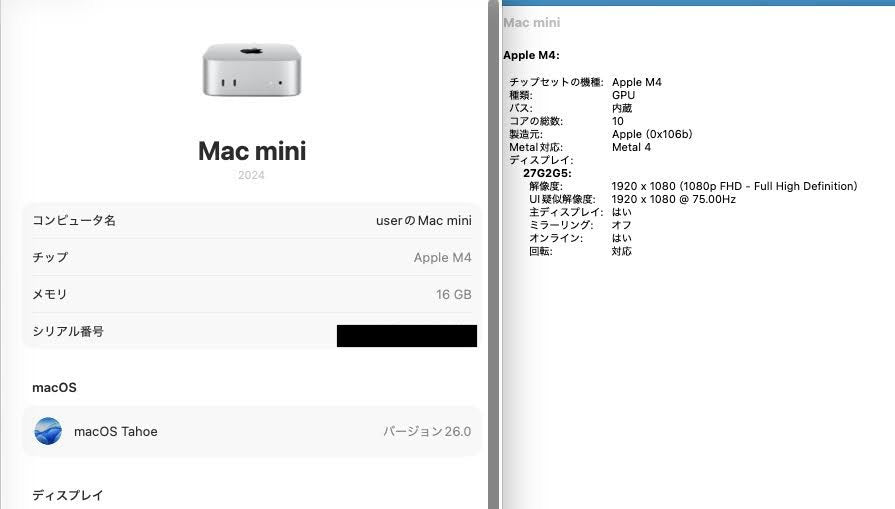Click the 'Mac mini' header in report pane

coord(531,22)
